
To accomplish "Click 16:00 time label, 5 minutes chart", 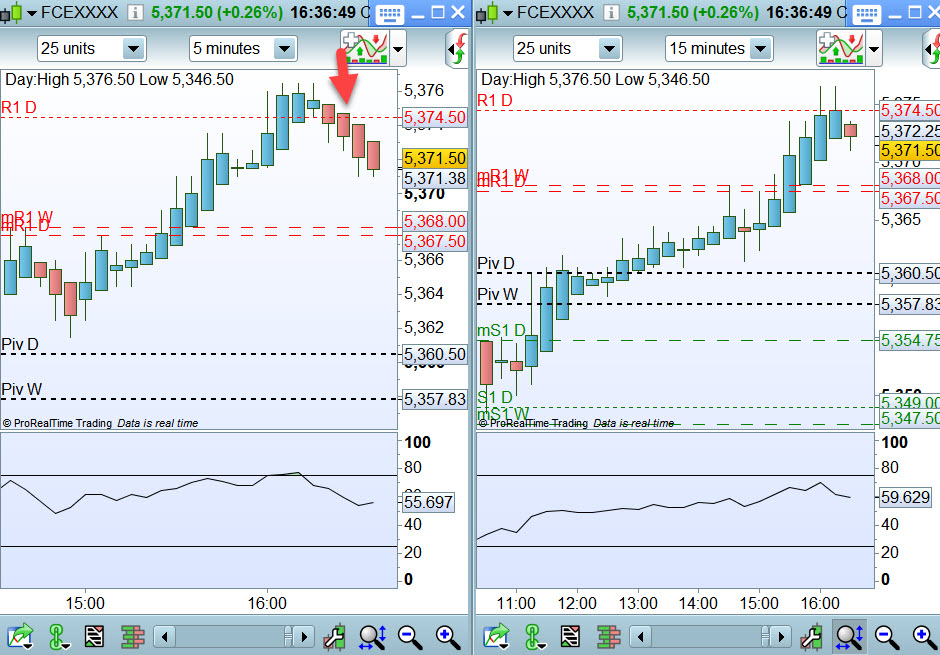I will click(x=267, y=603).
